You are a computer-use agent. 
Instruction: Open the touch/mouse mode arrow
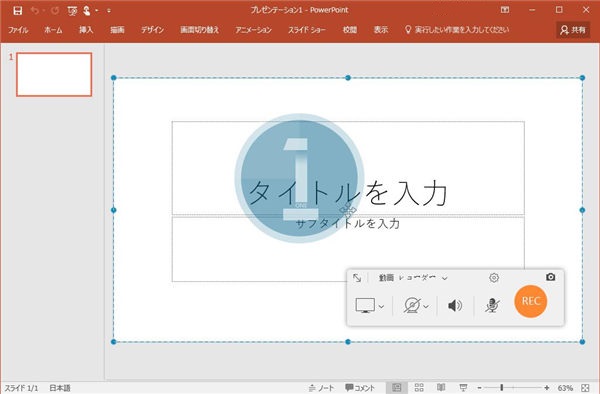(97, 11)
